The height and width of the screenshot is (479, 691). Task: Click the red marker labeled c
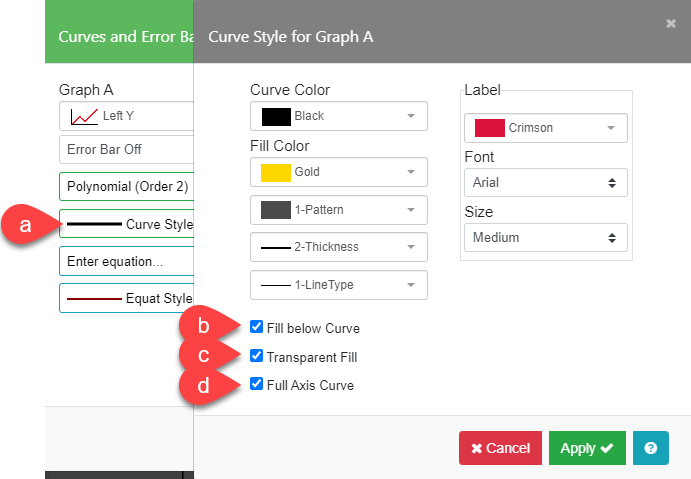pos(205,356)
